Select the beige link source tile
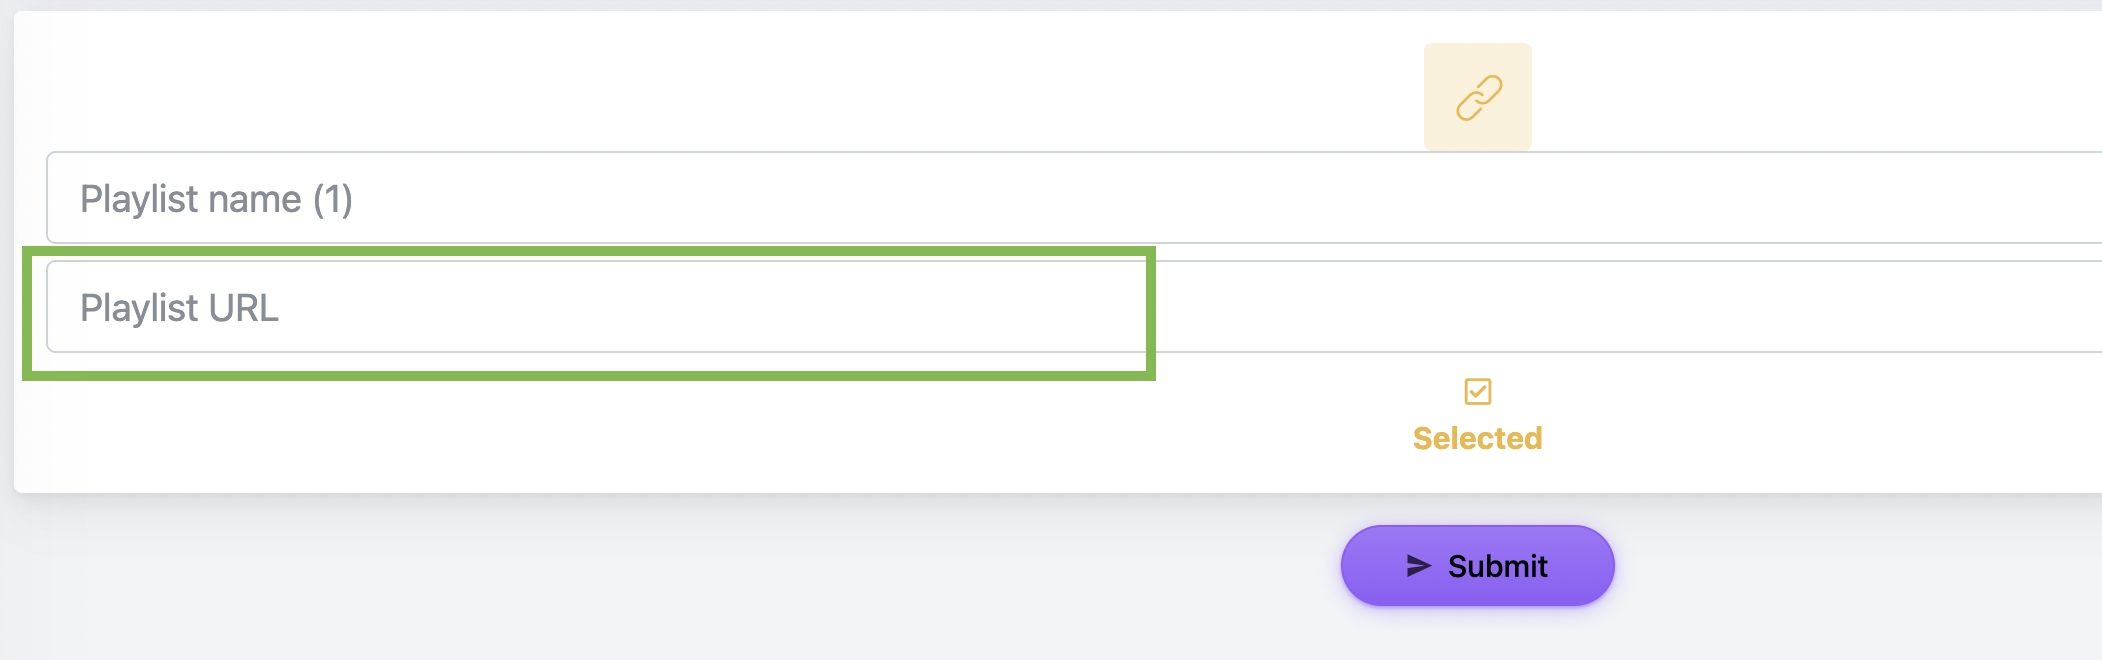Image resolution: width=2102 pixels, height=660 pixels. tap(1478, 98)
